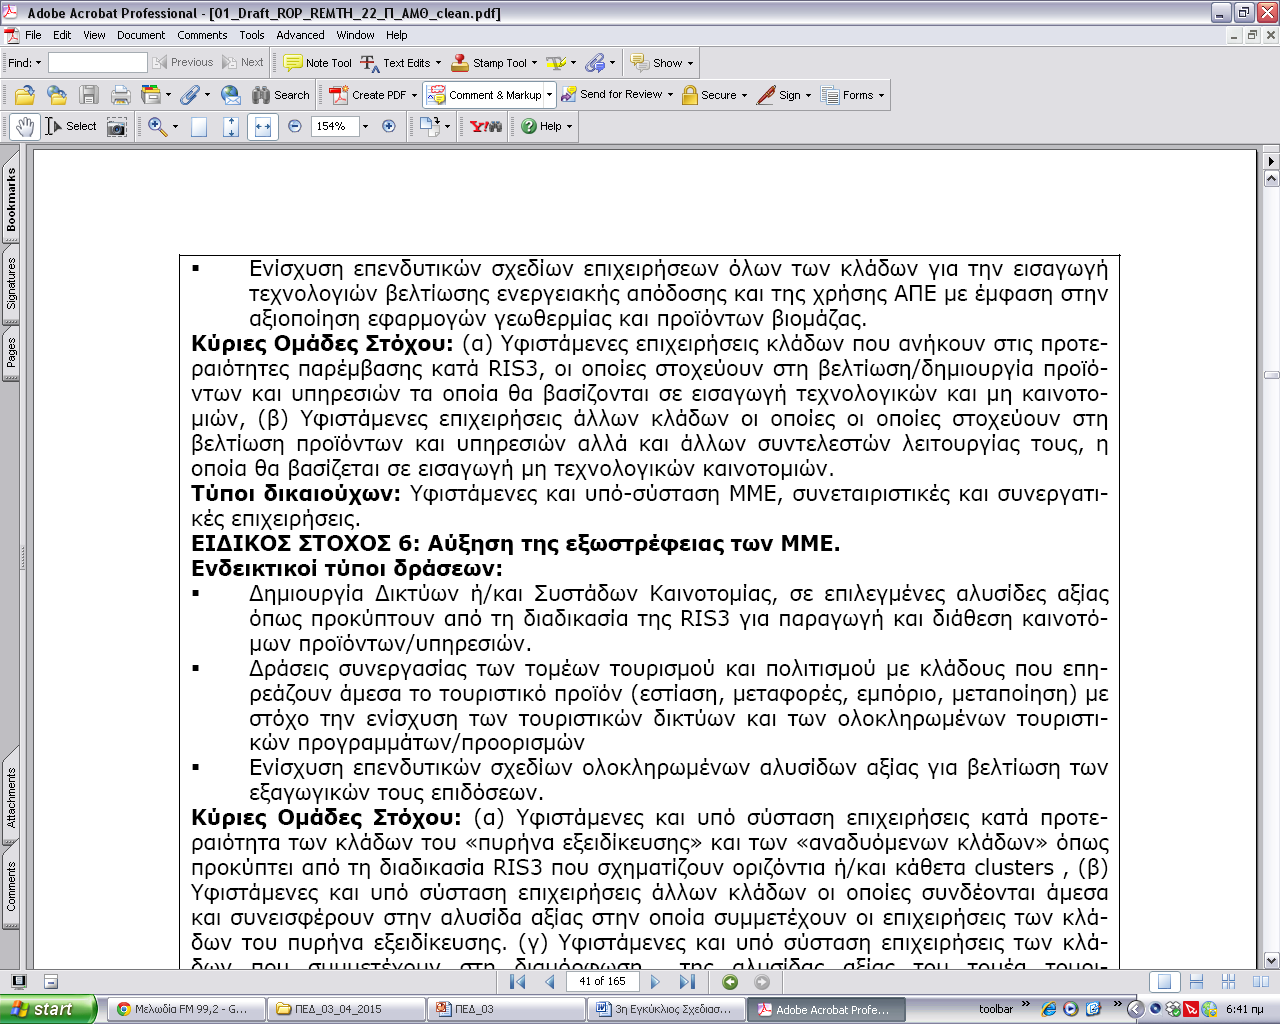The image size is (1280, 1024).
Task: Print the document with printer icon
Action: (x=121, y=95)
